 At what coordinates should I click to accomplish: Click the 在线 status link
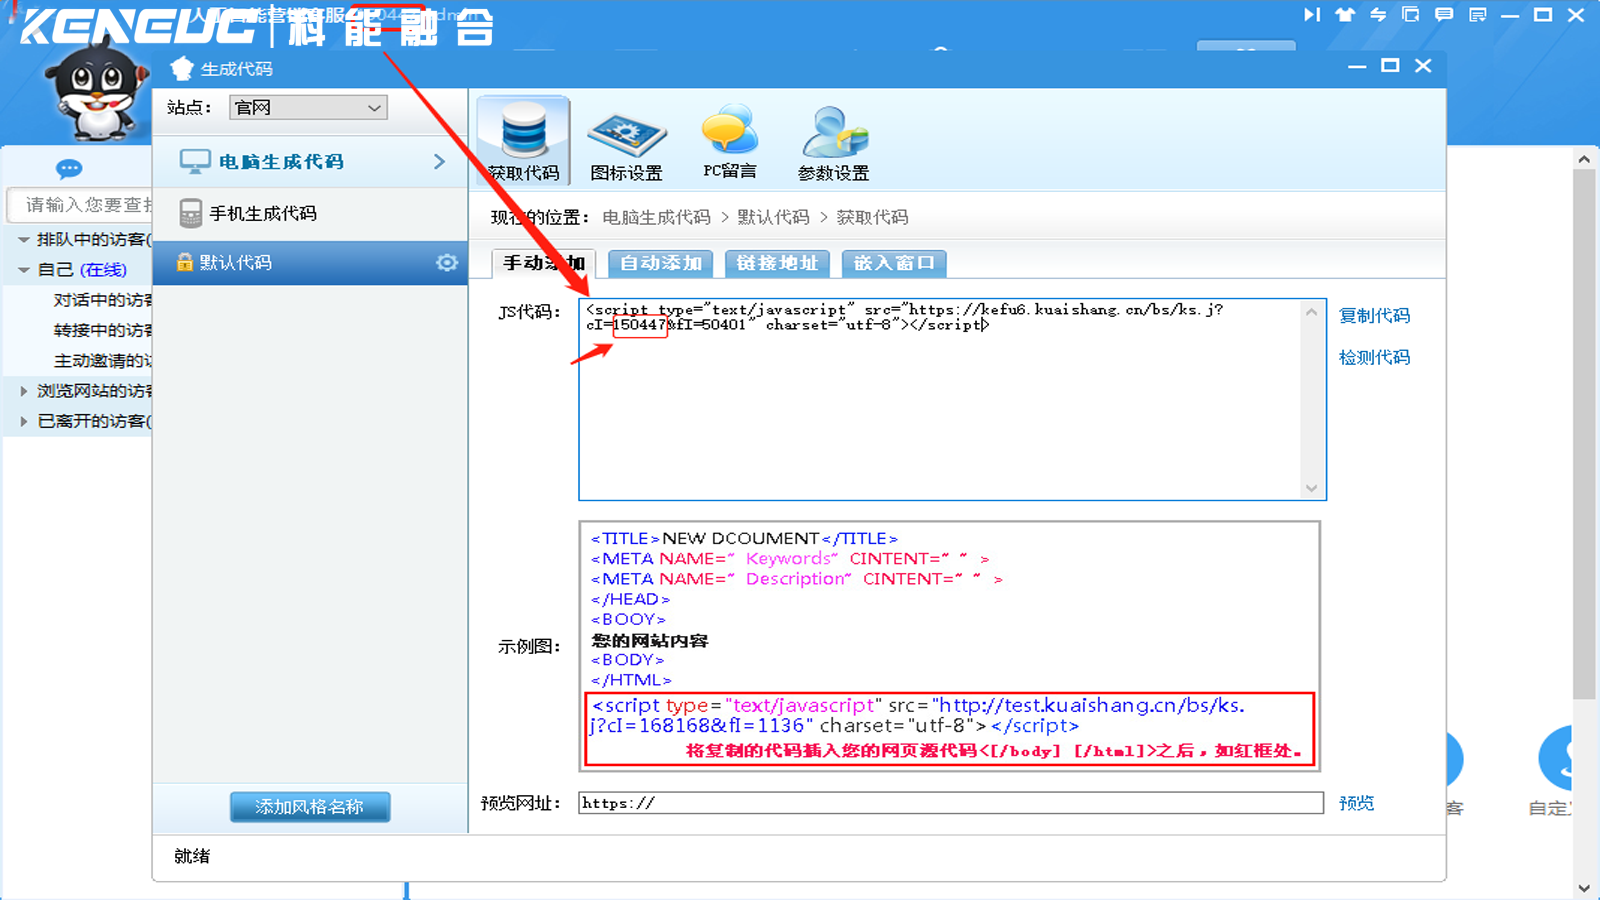[x=103, y=270]
